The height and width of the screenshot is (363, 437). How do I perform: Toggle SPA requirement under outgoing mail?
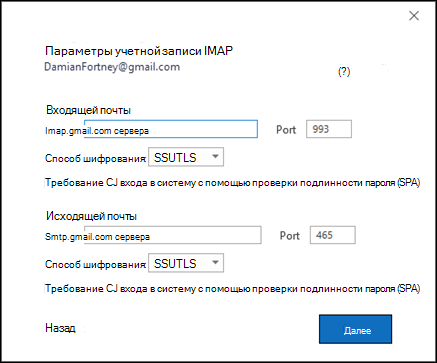click(x=232, y=288)
